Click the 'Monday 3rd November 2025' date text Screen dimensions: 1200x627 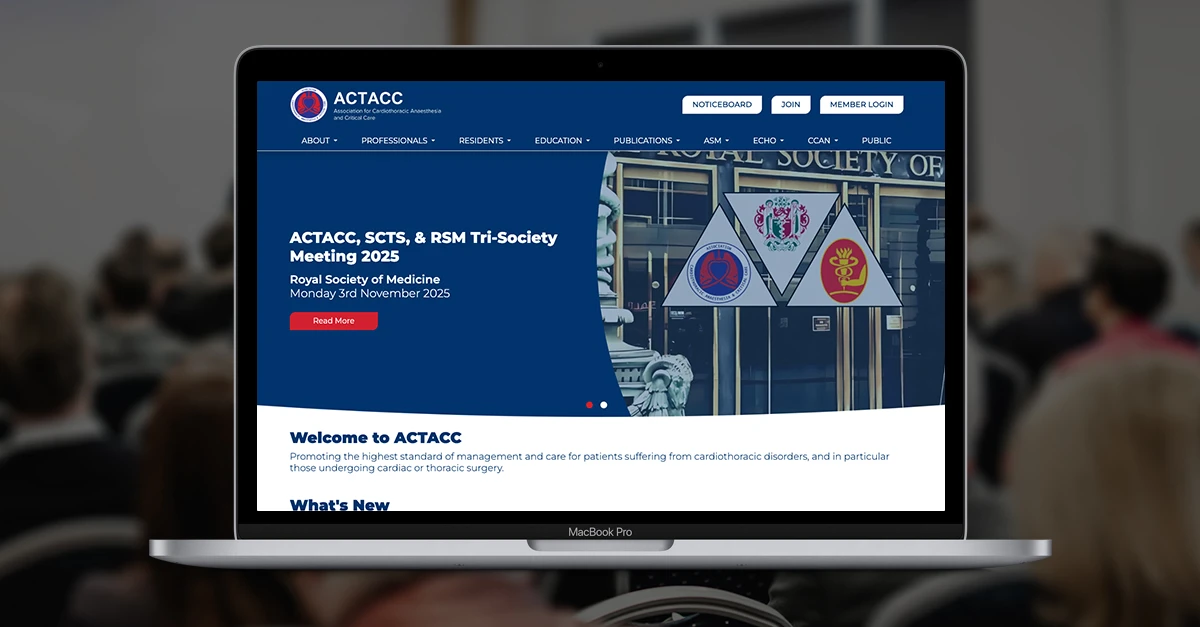tap(370, 294)
